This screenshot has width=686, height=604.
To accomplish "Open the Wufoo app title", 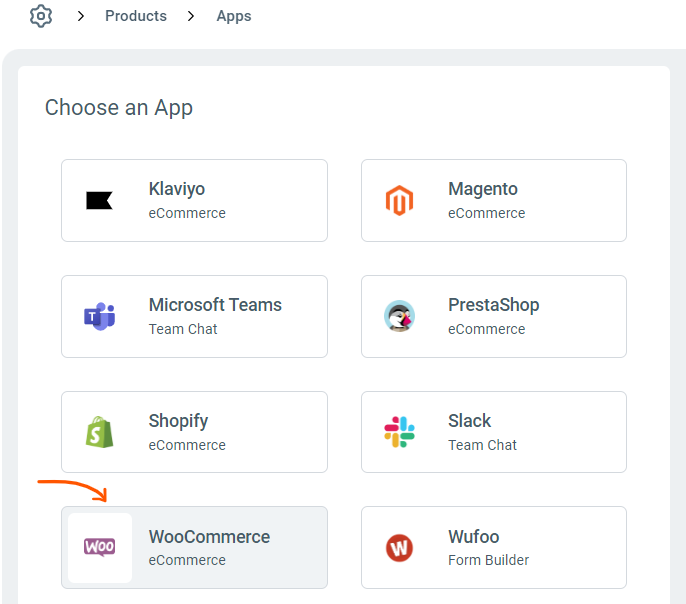I will tap(473, 537).
